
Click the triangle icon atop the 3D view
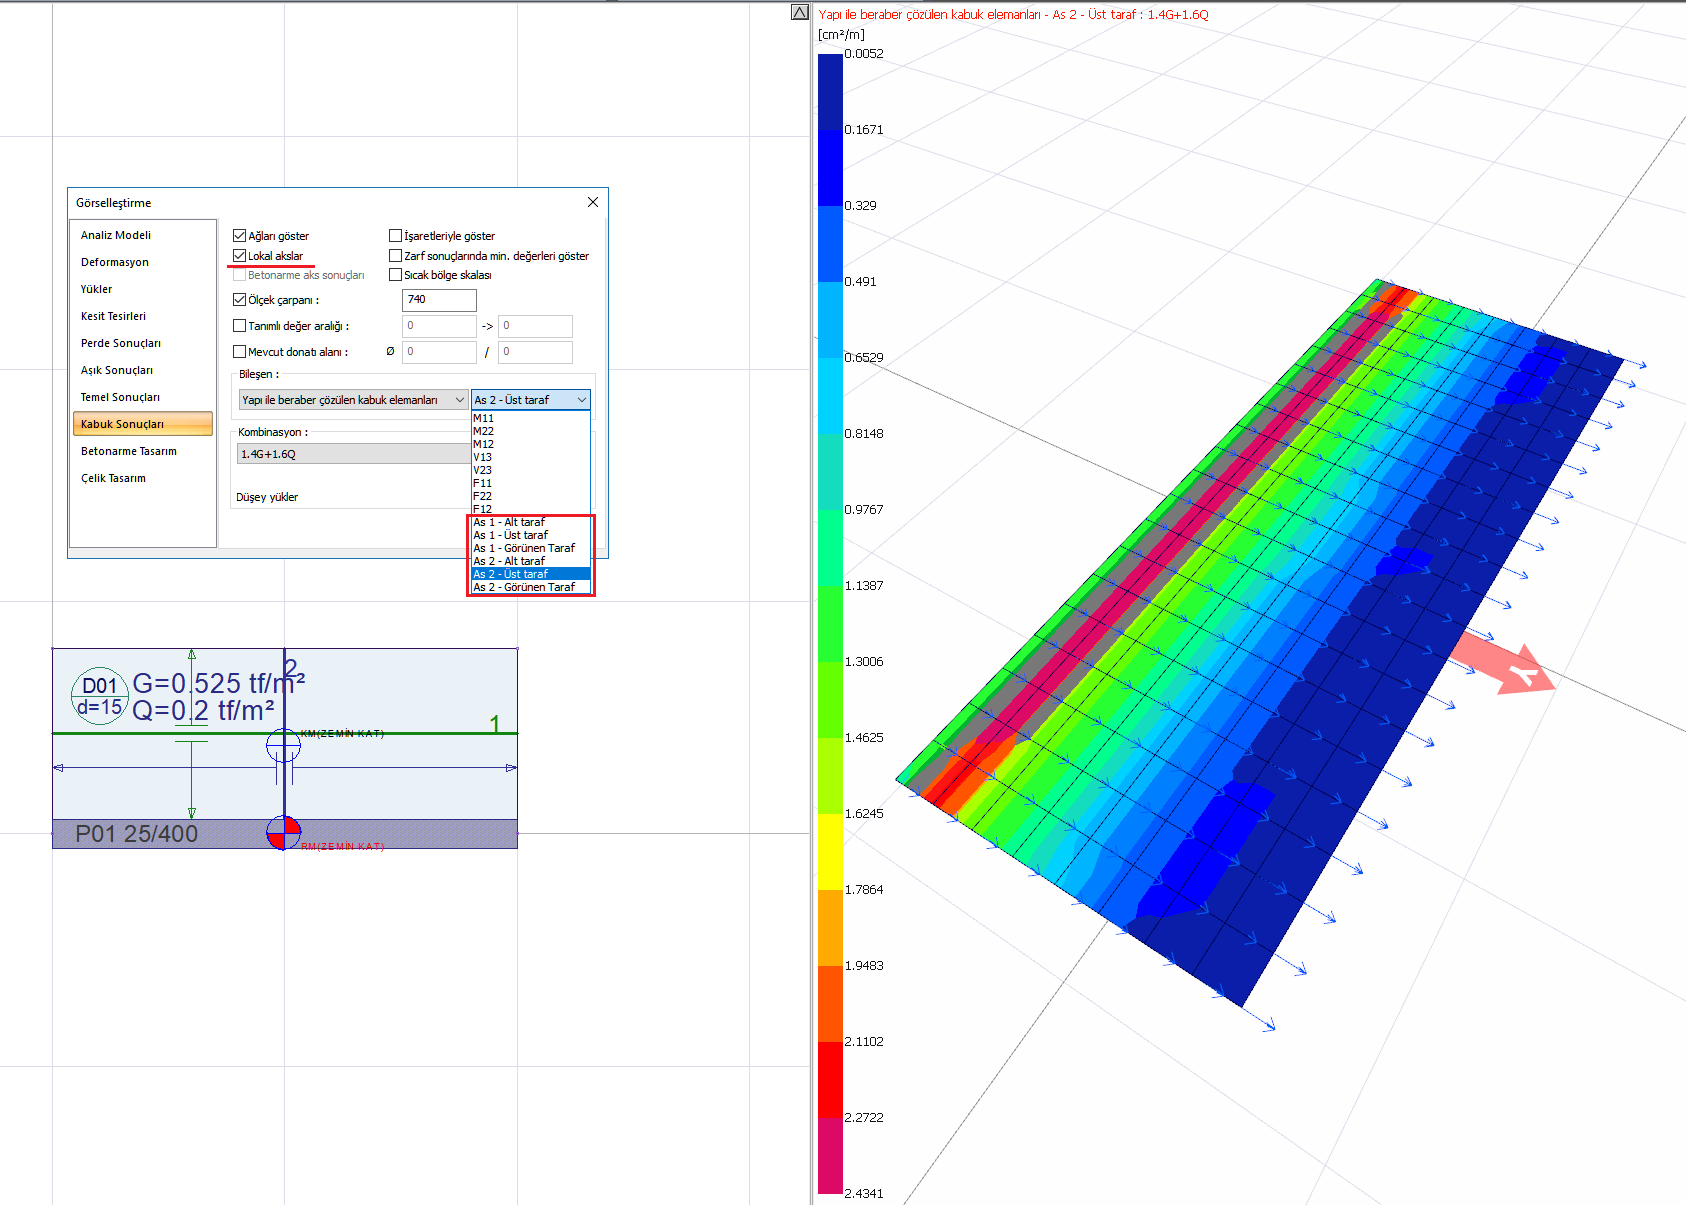click(x=799, y=12)
